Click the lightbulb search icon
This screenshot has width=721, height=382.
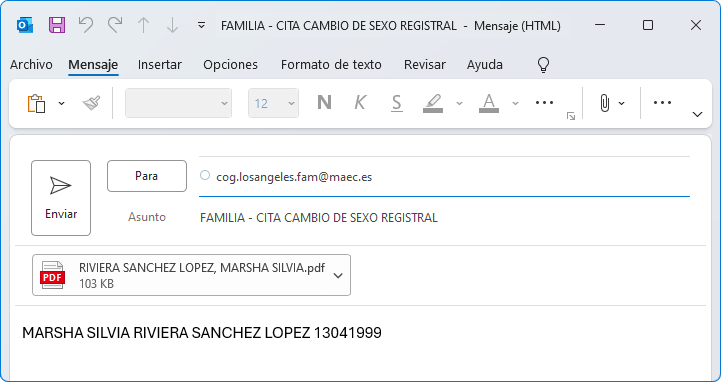coord(544,65)
